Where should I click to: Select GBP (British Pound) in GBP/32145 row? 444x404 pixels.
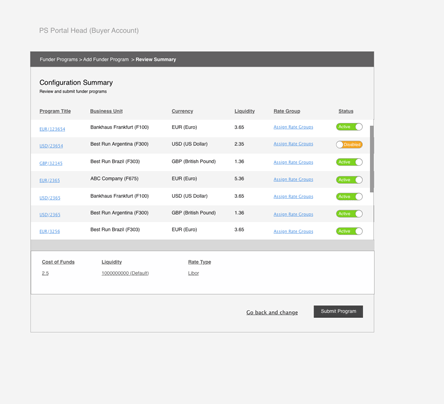click(194, 161)
